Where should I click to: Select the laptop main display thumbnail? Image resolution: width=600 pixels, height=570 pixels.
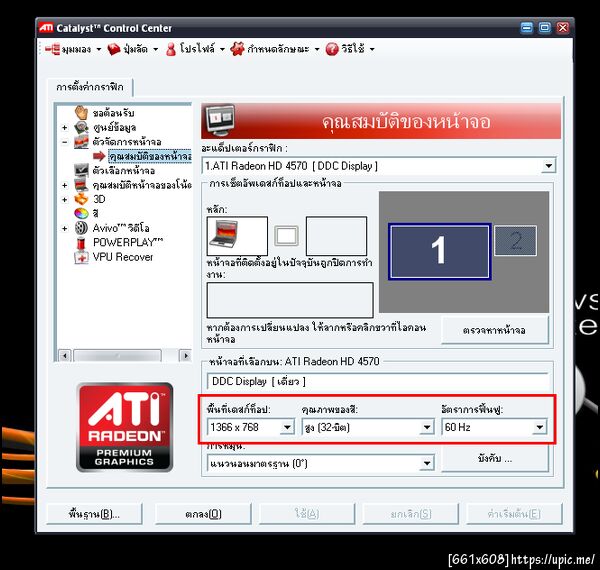[237, 236]
